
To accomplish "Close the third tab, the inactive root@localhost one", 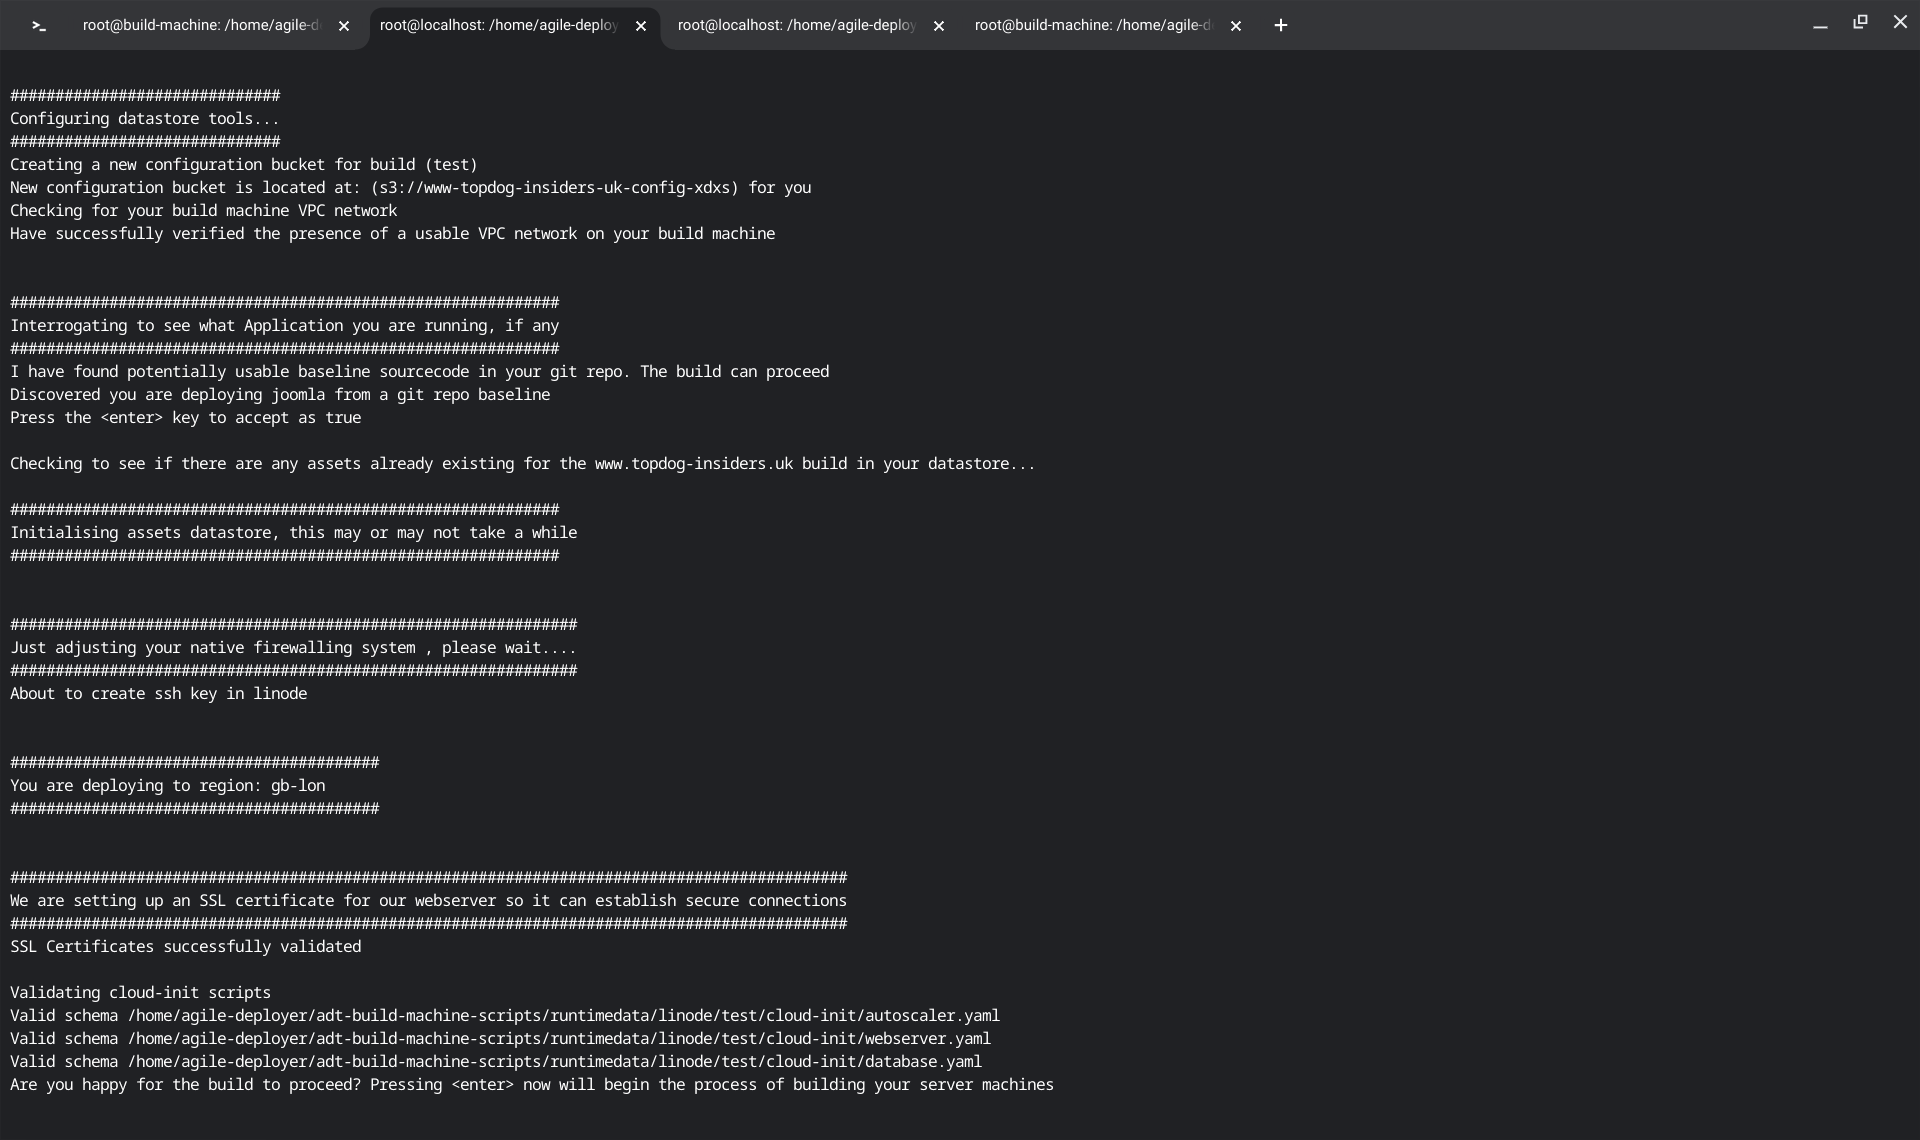I will (938, 27).
